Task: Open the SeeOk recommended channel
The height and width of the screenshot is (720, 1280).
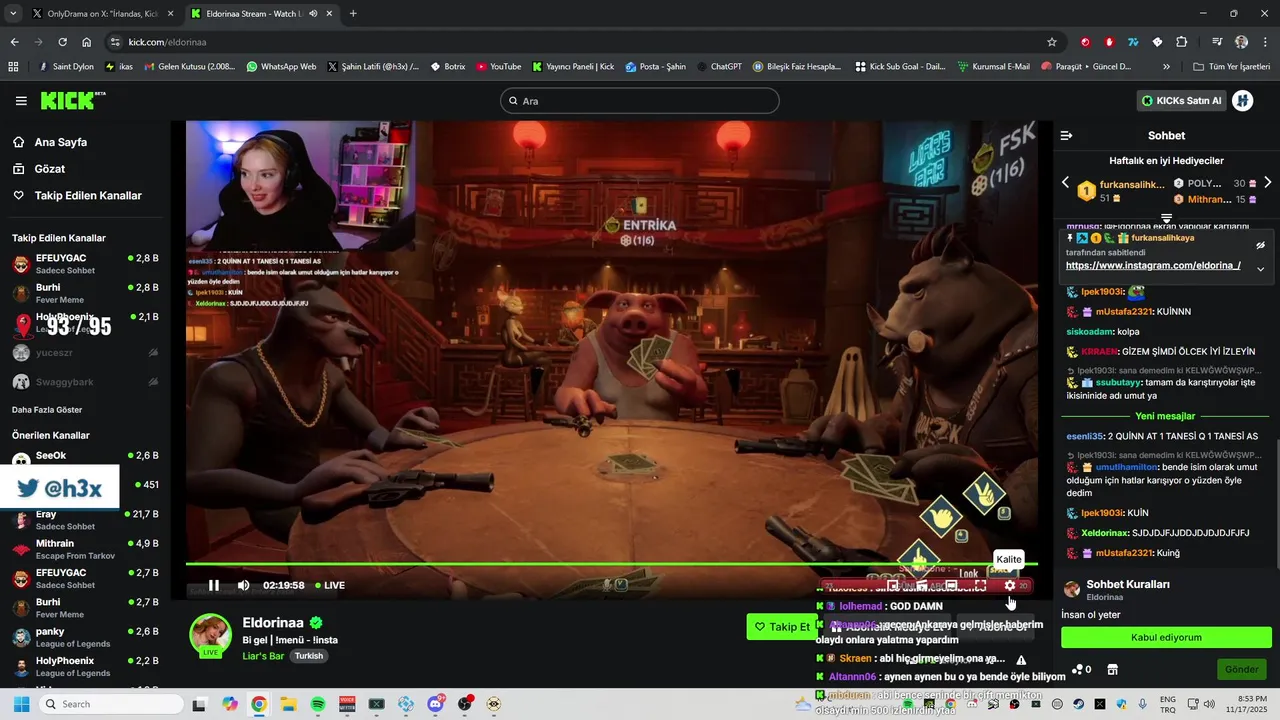Action: [x=85, y=458]
